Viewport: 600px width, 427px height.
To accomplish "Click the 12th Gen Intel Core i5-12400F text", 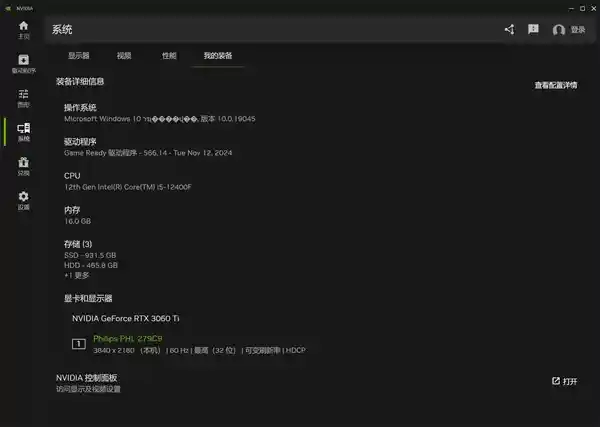I will click(x=128, y=187).
